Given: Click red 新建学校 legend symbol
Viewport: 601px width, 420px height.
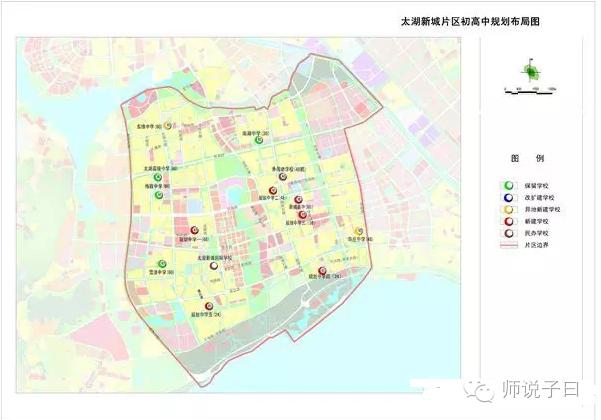Looking at the screenshot, I should pyautogui.click(x=509, y=221).
